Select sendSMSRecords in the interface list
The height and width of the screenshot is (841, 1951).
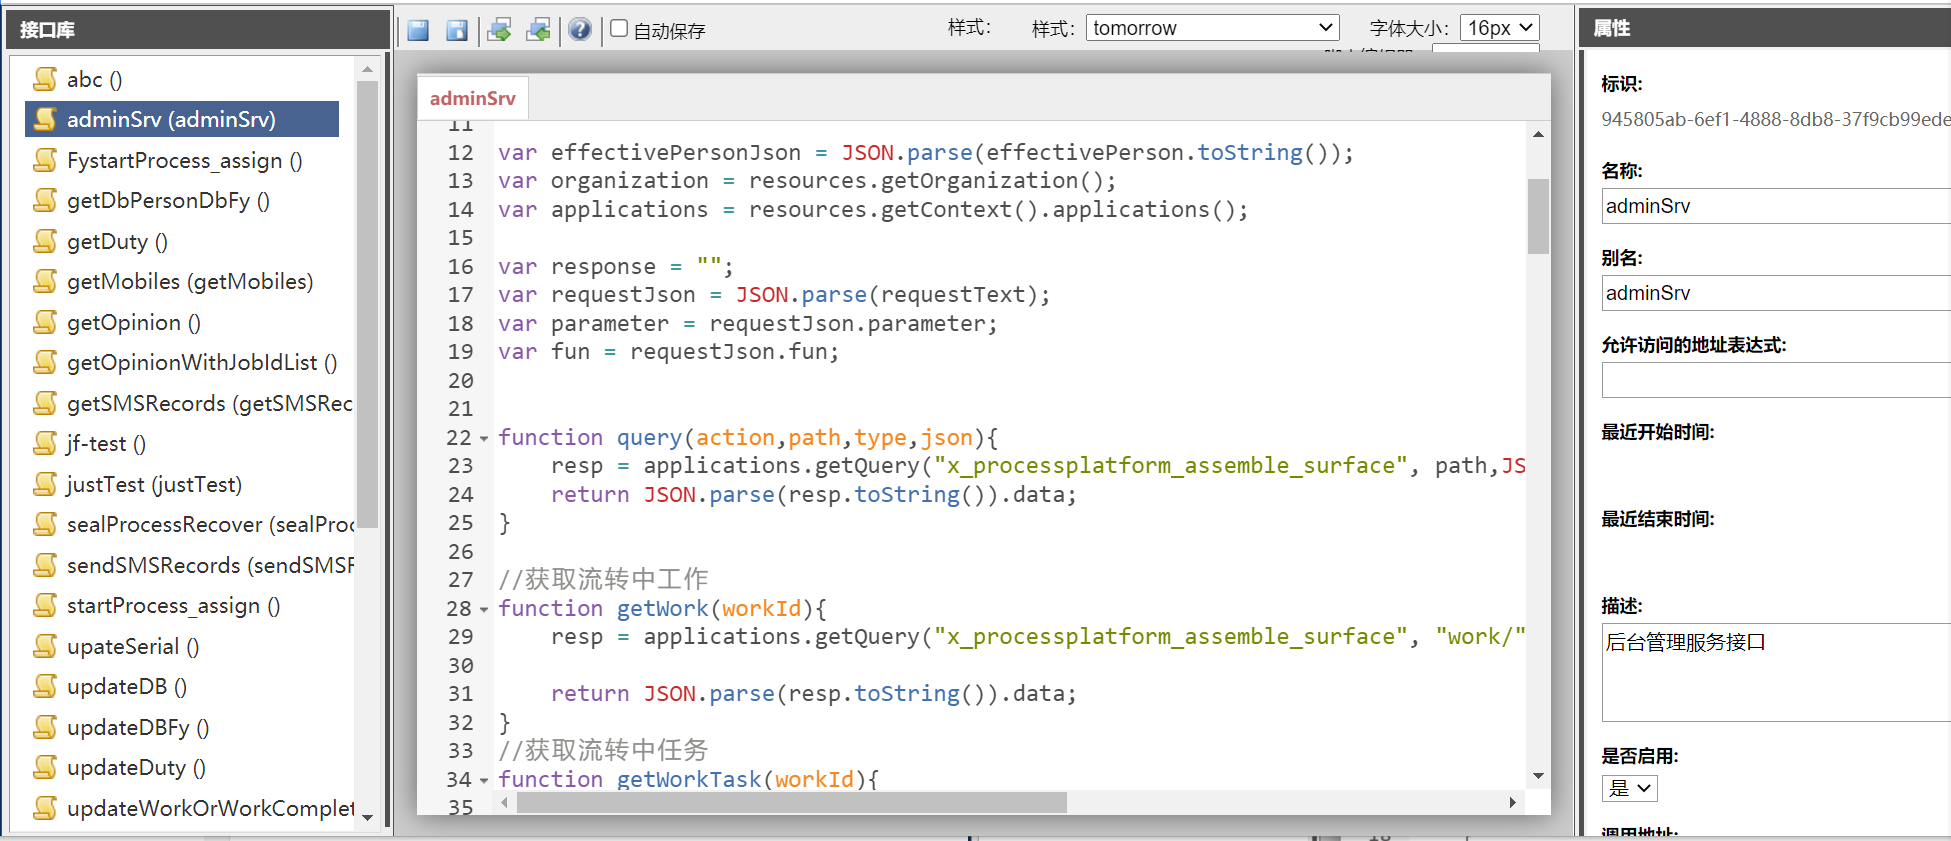[209, 565]
